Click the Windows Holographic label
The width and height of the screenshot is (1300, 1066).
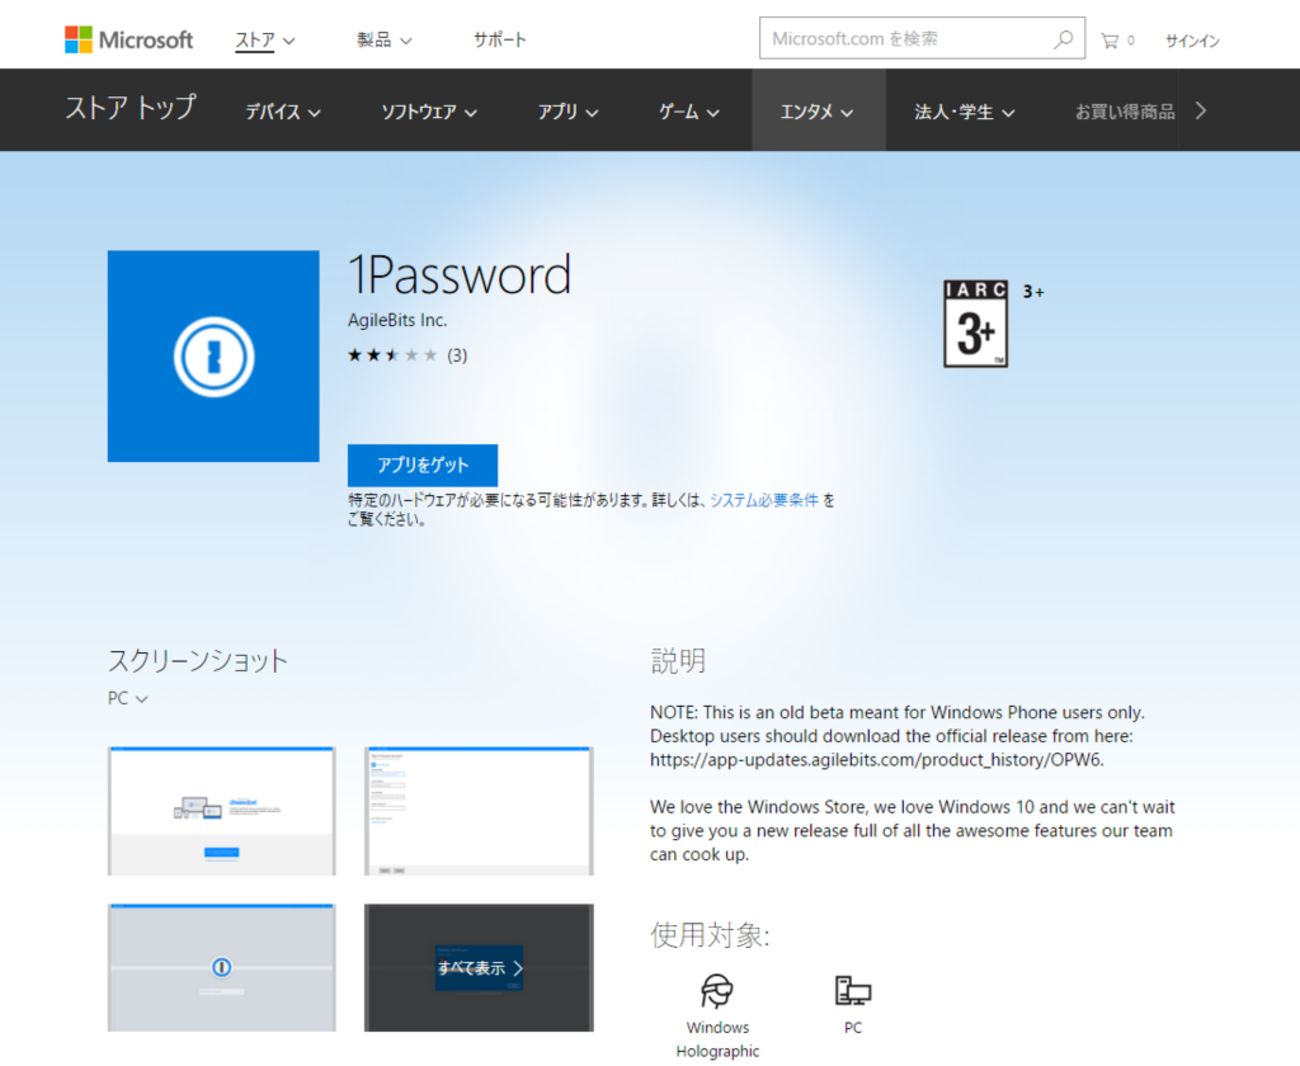click(717, 1039)
